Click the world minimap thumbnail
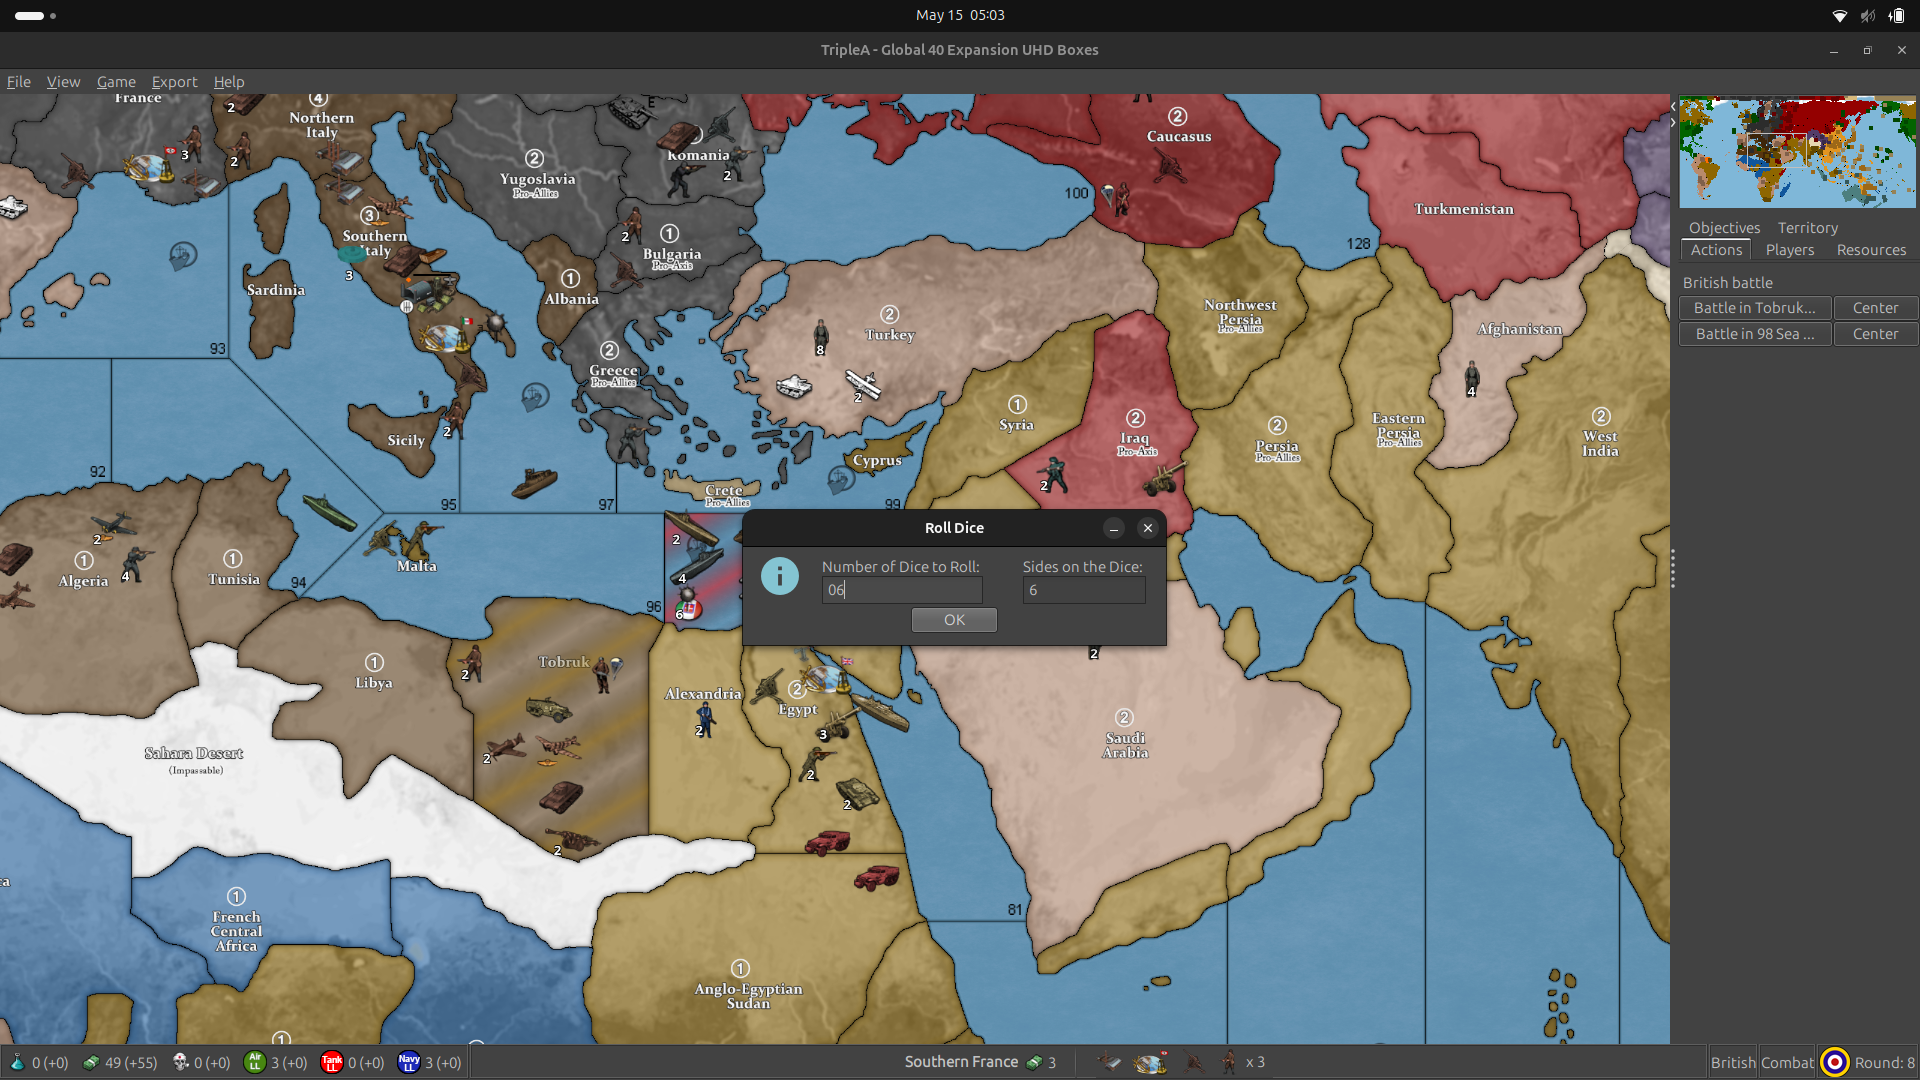This screenshot has height=1080, width=1920. [x=1797, y=152]
